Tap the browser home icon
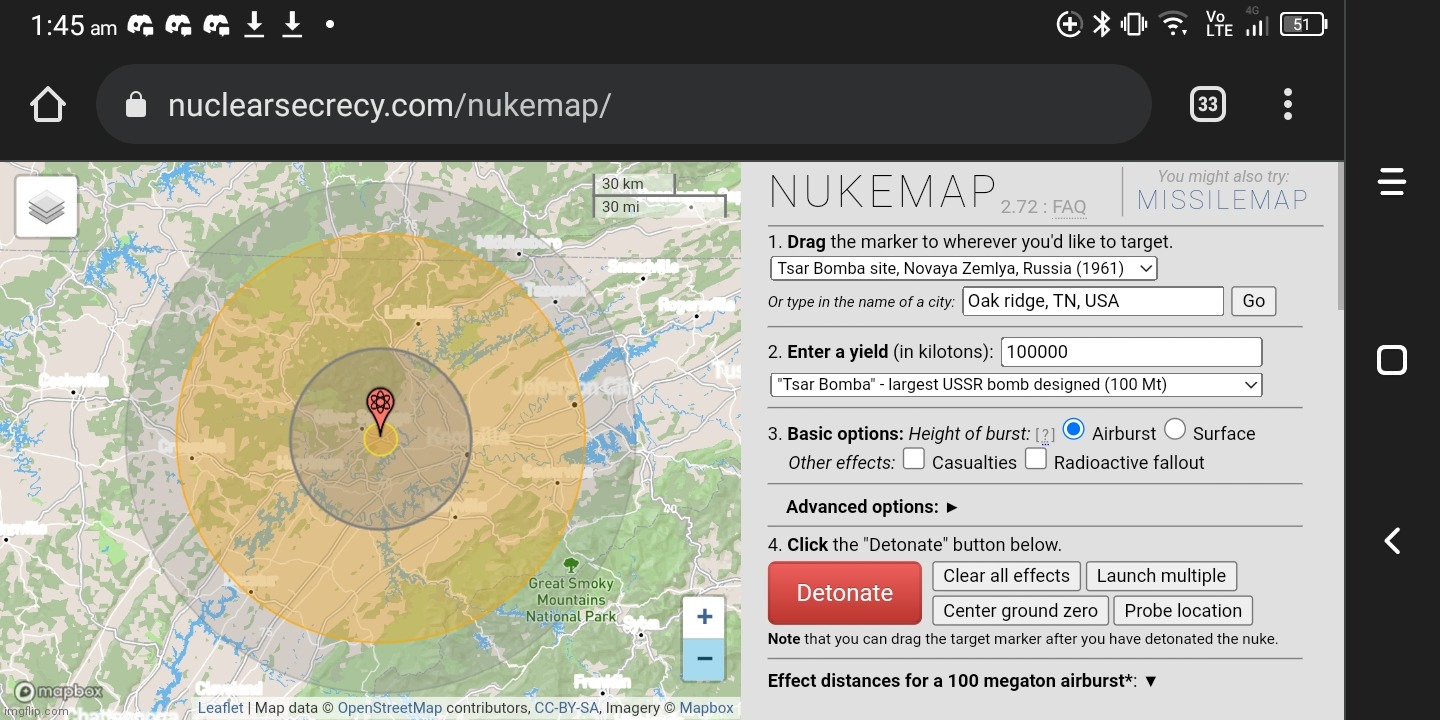This screenshot has height=720, width=1440. click(48, 105)
